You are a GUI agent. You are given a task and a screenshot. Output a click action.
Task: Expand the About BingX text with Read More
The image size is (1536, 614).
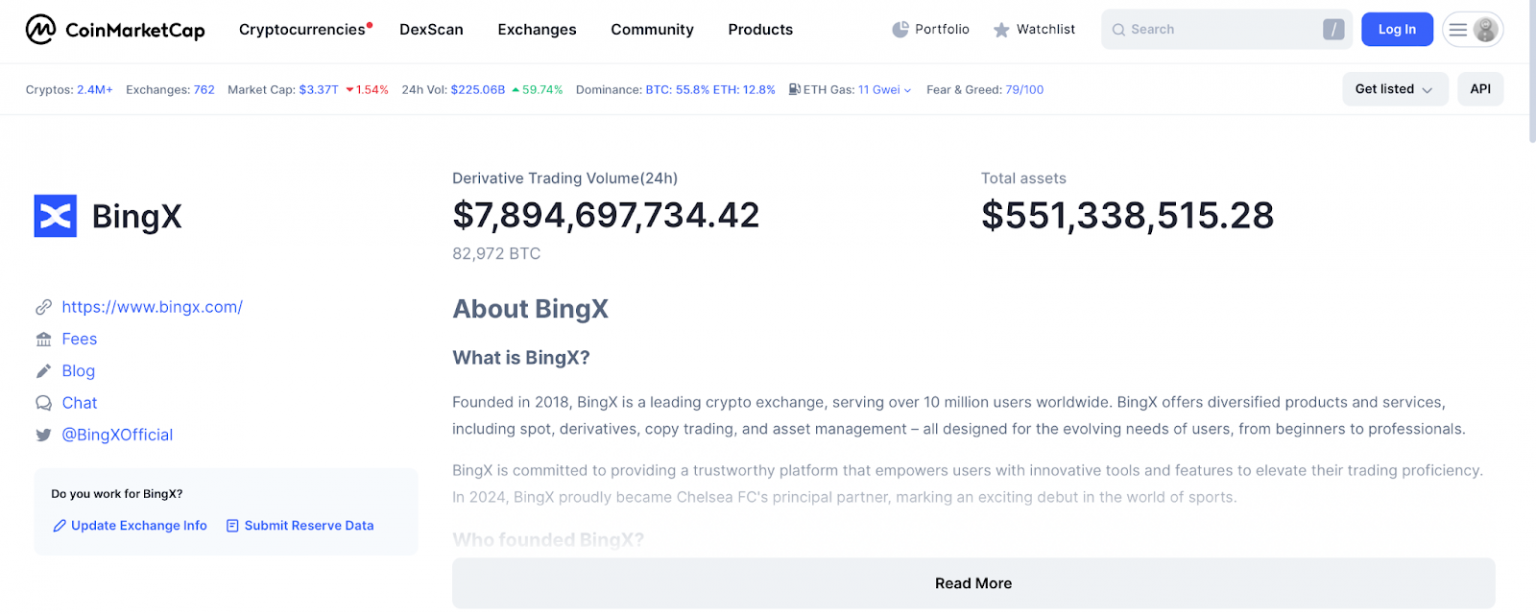click(x=972, y=583)
